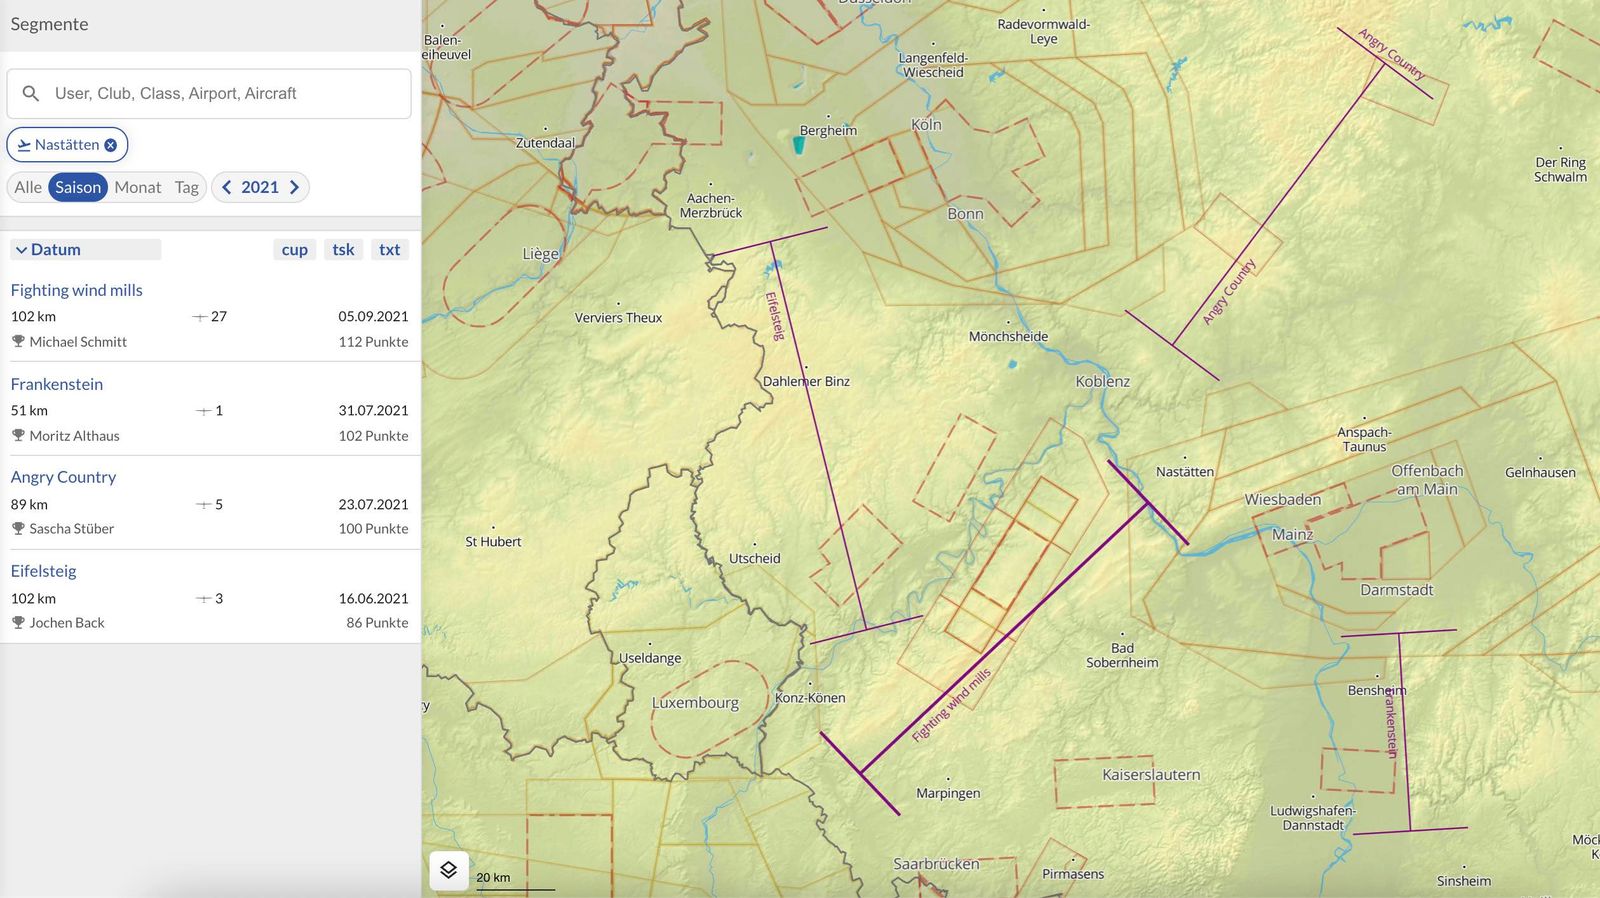Go to previous year before 2021
1600x898 pixels.
pyautogui.click(x=227, y=187)
